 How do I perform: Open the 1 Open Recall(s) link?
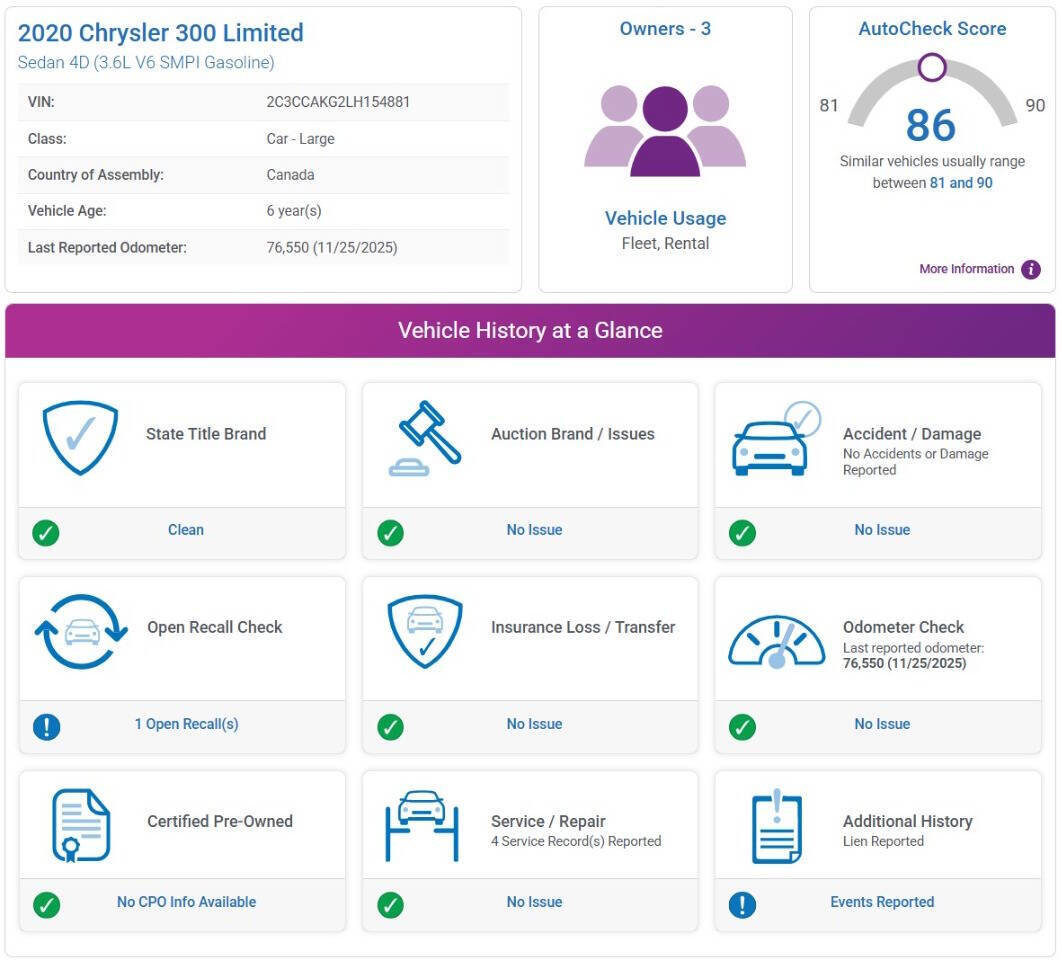pos(186,724)
